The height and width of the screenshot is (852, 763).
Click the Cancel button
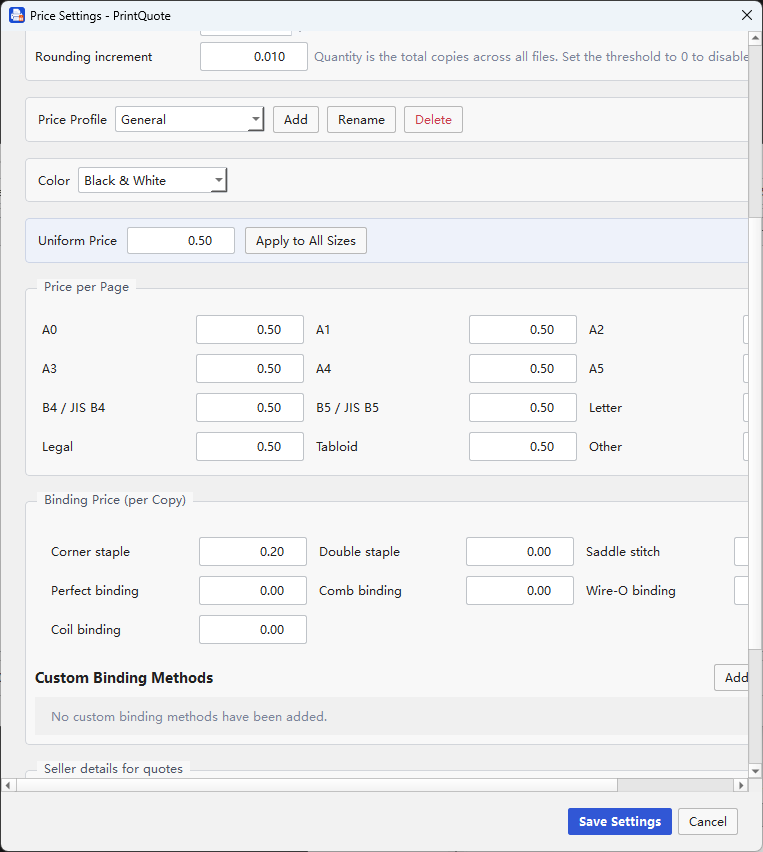pyautogui.click(x=708, y=822)
